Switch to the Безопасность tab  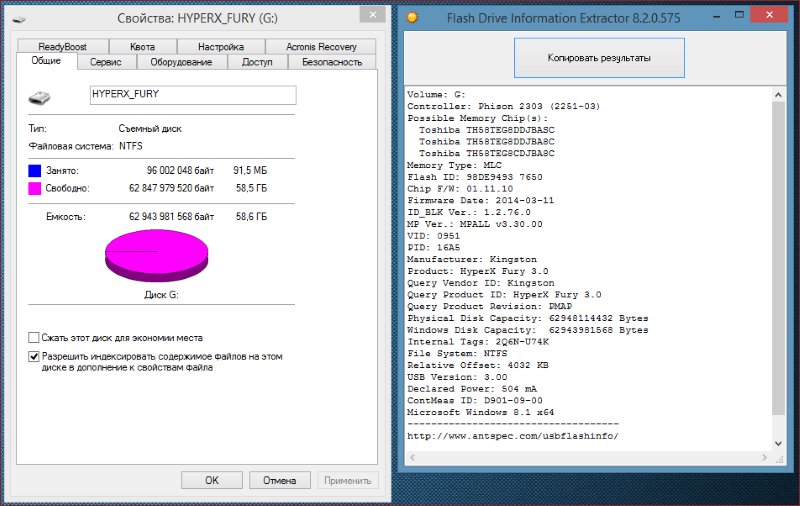click(332, 62)
